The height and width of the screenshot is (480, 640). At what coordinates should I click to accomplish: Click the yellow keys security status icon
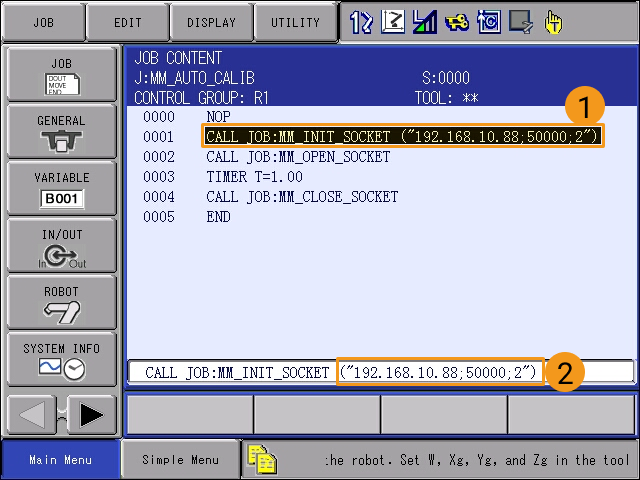(x=457, y=22)
